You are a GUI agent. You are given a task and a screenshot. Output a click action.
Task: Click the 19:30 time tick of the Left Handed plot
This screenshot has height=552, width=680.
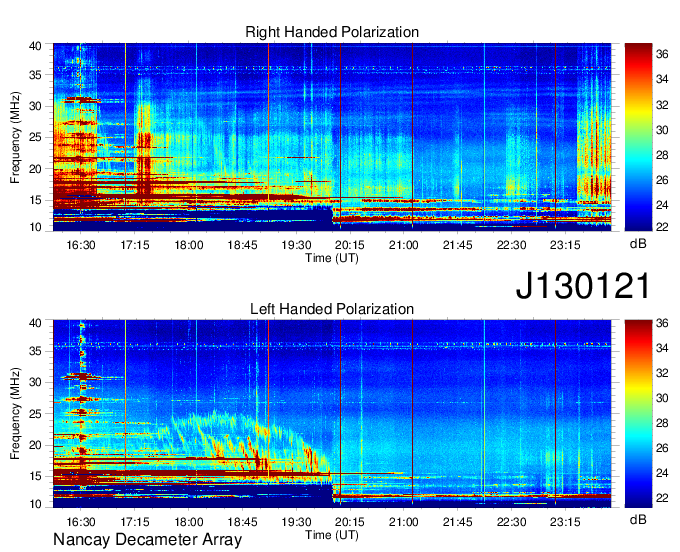[x=296, y=521]
